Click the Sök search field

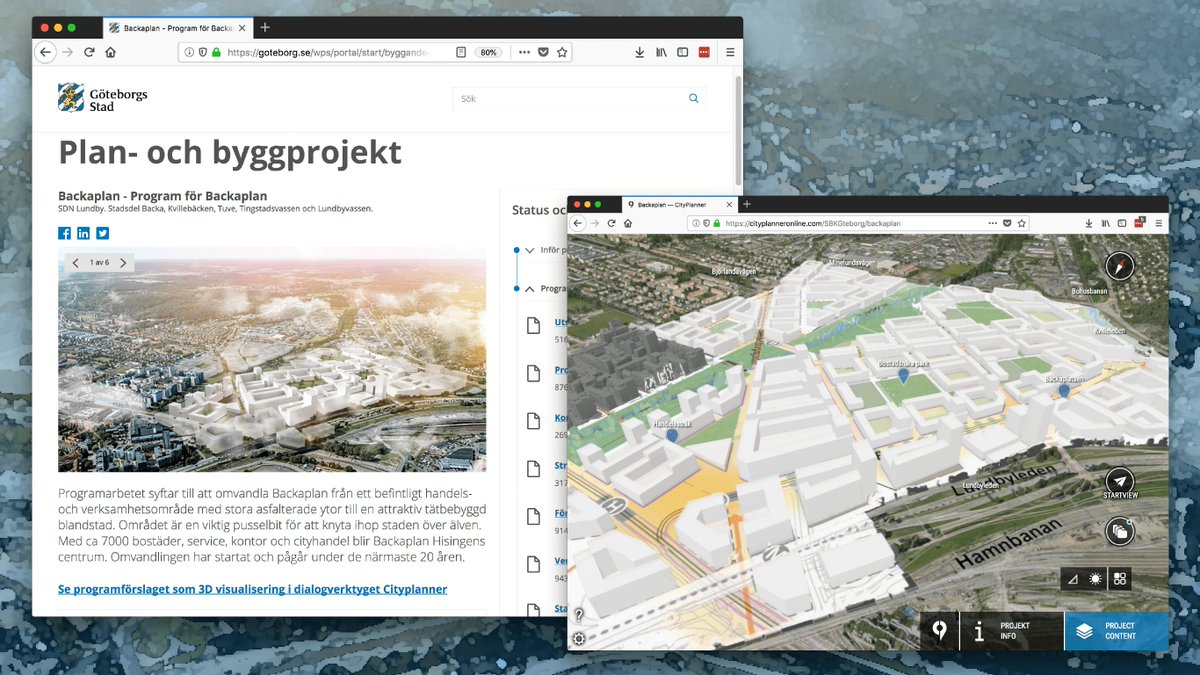coord(579,98)
